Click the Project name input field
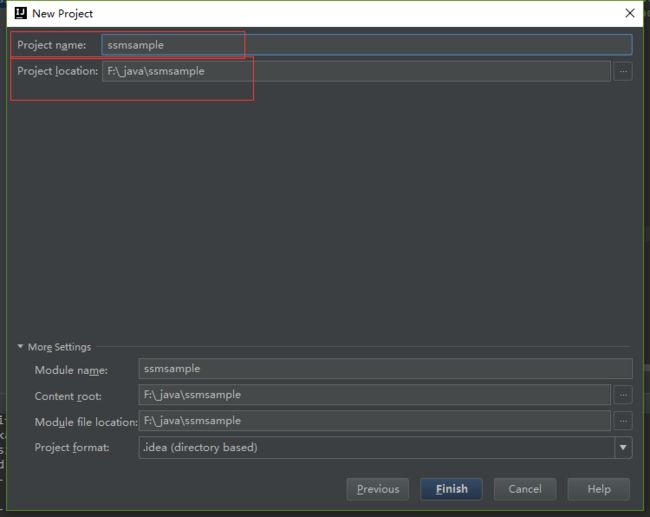This screenshot has height=517, width=650. pos(366,45)
